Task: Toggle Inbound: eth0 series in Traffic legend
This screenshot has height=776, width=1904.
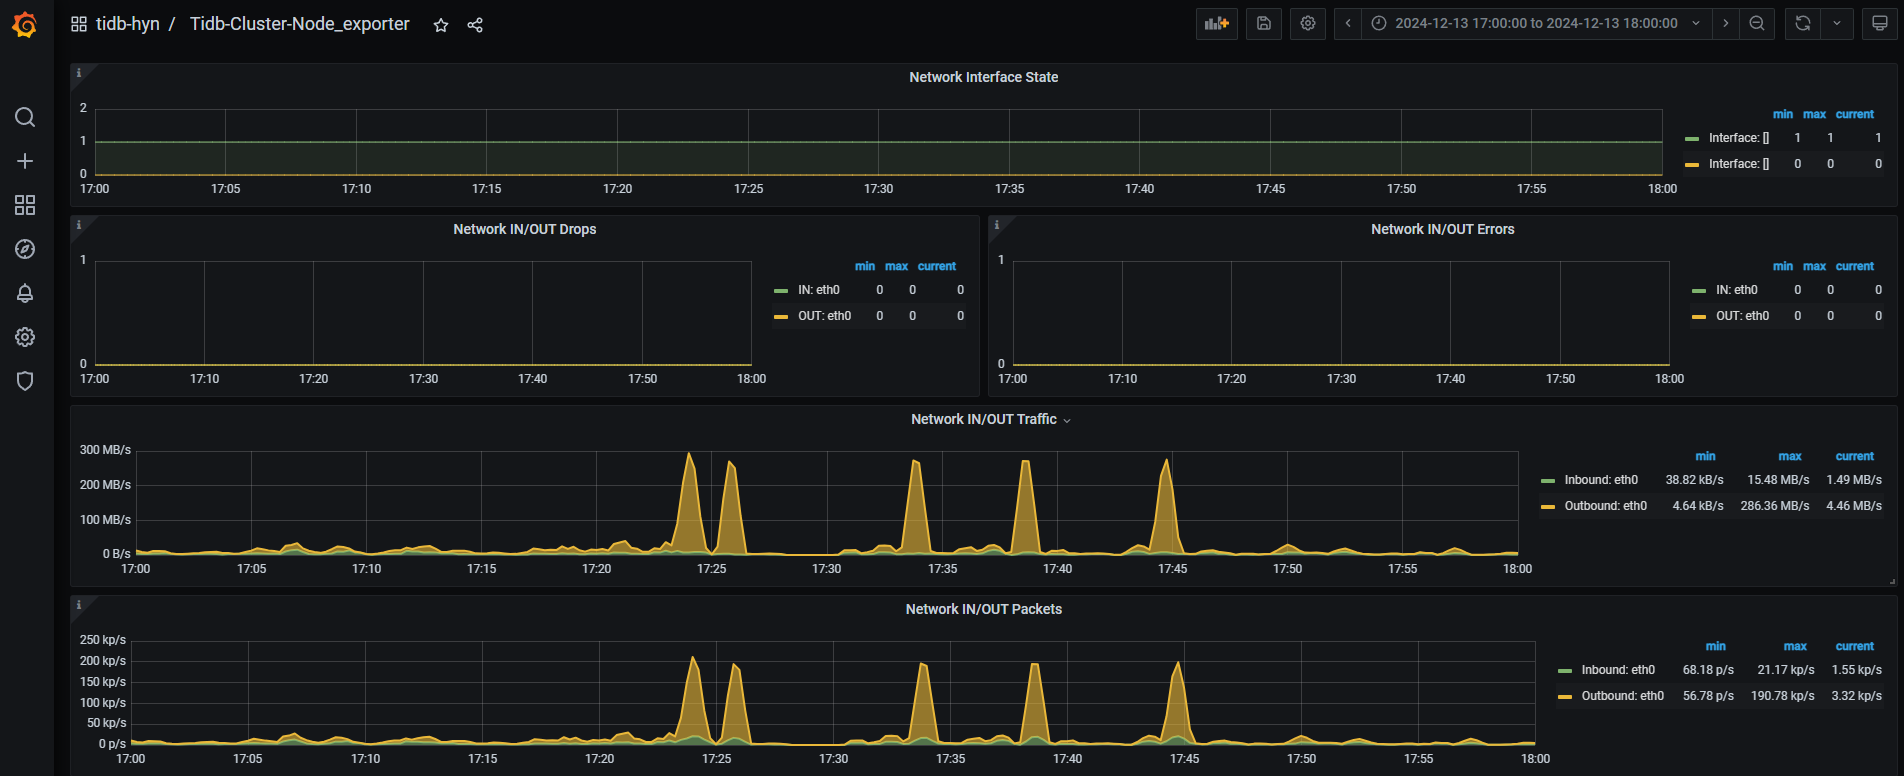Action: (x=1600, y=480)
